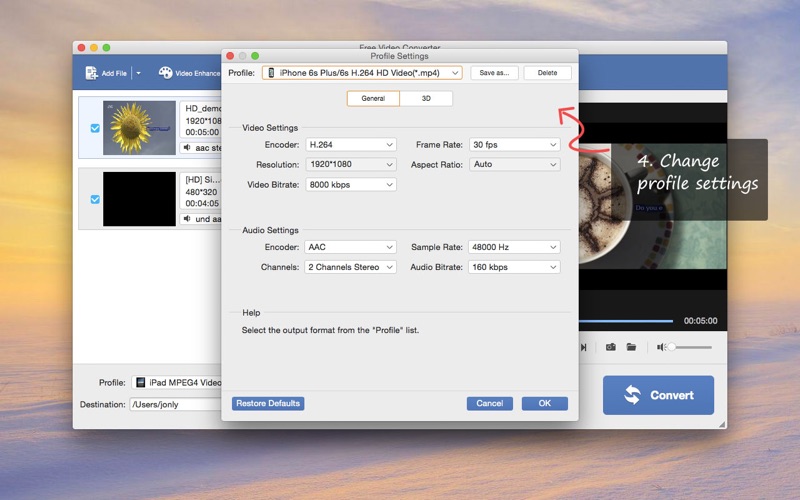Open the Frame Rate dropdown
The width and height of the screenshot is (800, 500).
[514, 144]
